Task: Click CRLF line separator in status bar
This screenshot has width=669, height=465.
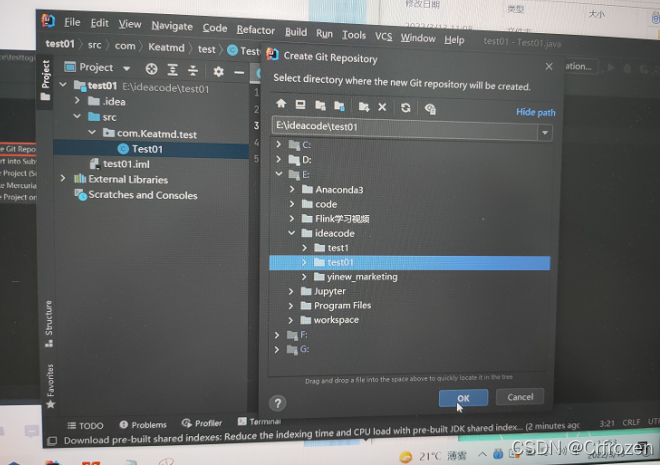Action: pyautogui.click(x=631, y=422)
